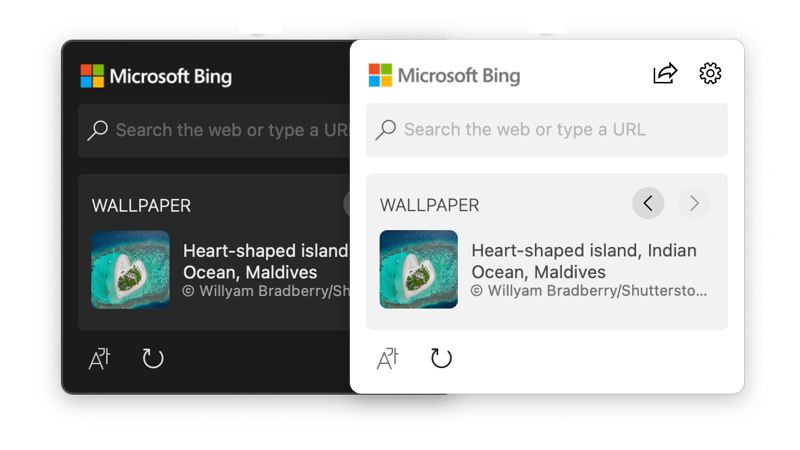Click the refresh icon in the dark panel
The width and height of the screenshot is (800, 450).
point(153,358)
